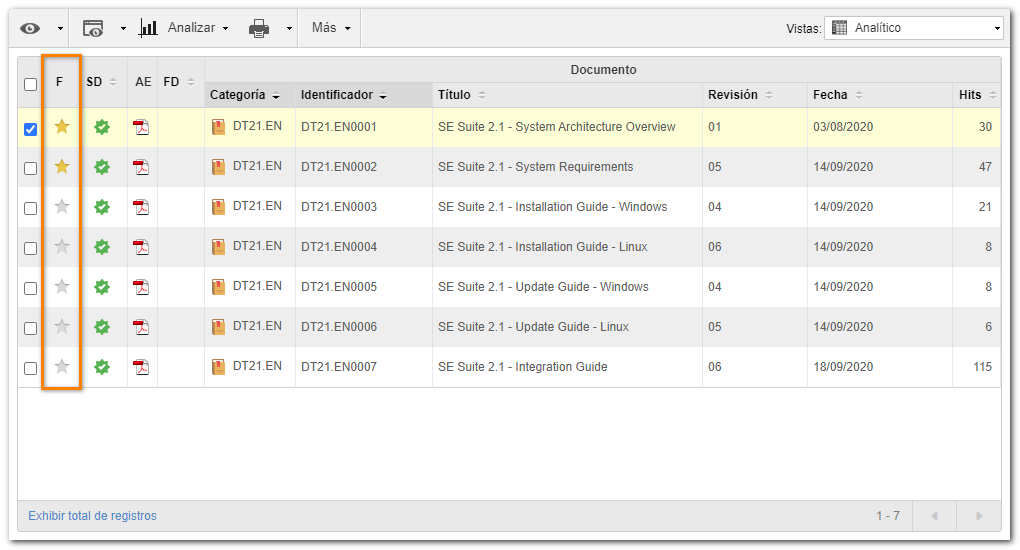The width and height of the screenshot is (1020, 550).
Task: Open PDF file icon of DT21.EN0007
Action: click(141, 367)
